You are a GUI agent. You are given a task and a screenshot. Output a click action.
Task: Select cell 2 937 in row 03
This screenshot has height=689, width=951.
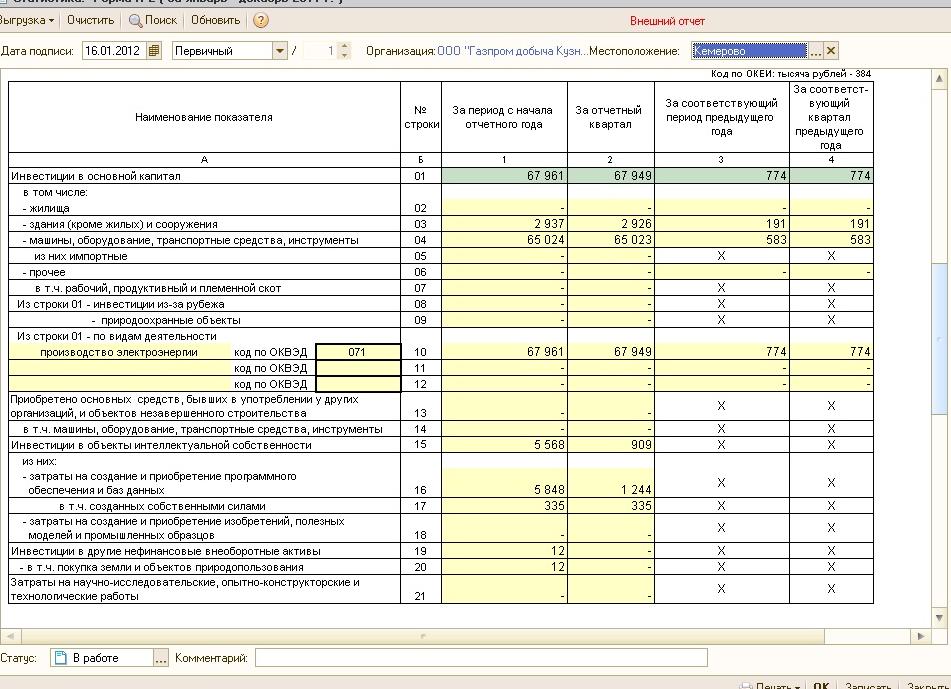coord(504,224)
